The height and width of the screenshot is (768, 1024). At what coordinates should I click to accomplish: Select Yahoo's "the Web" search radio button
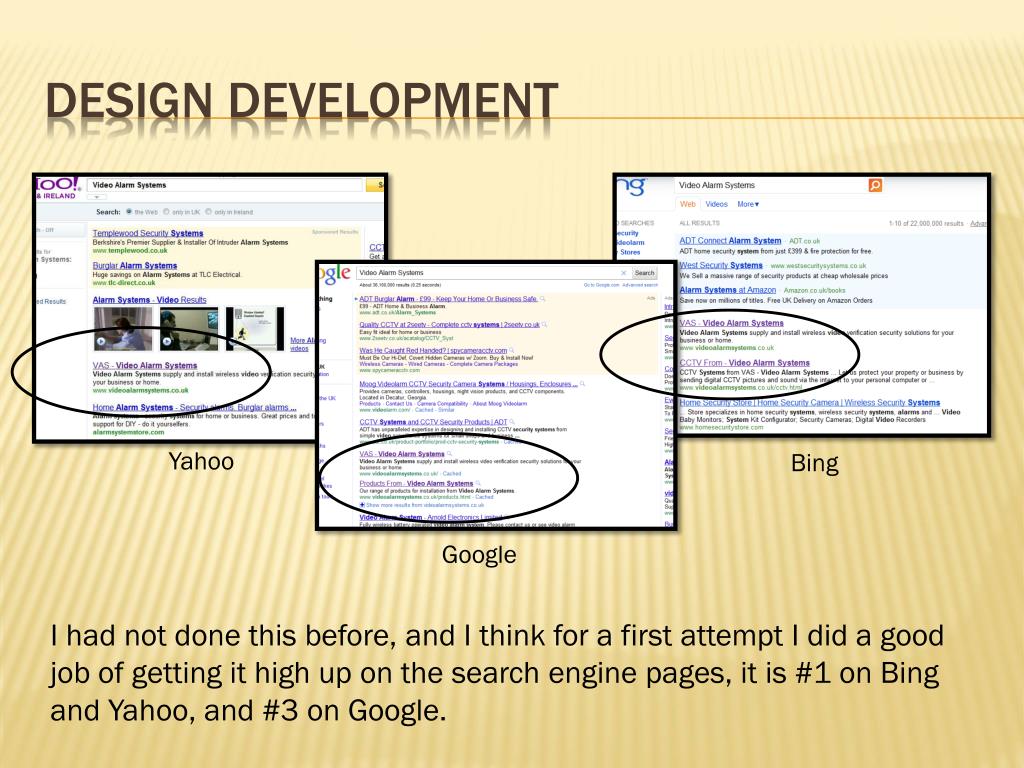(129, 212)
